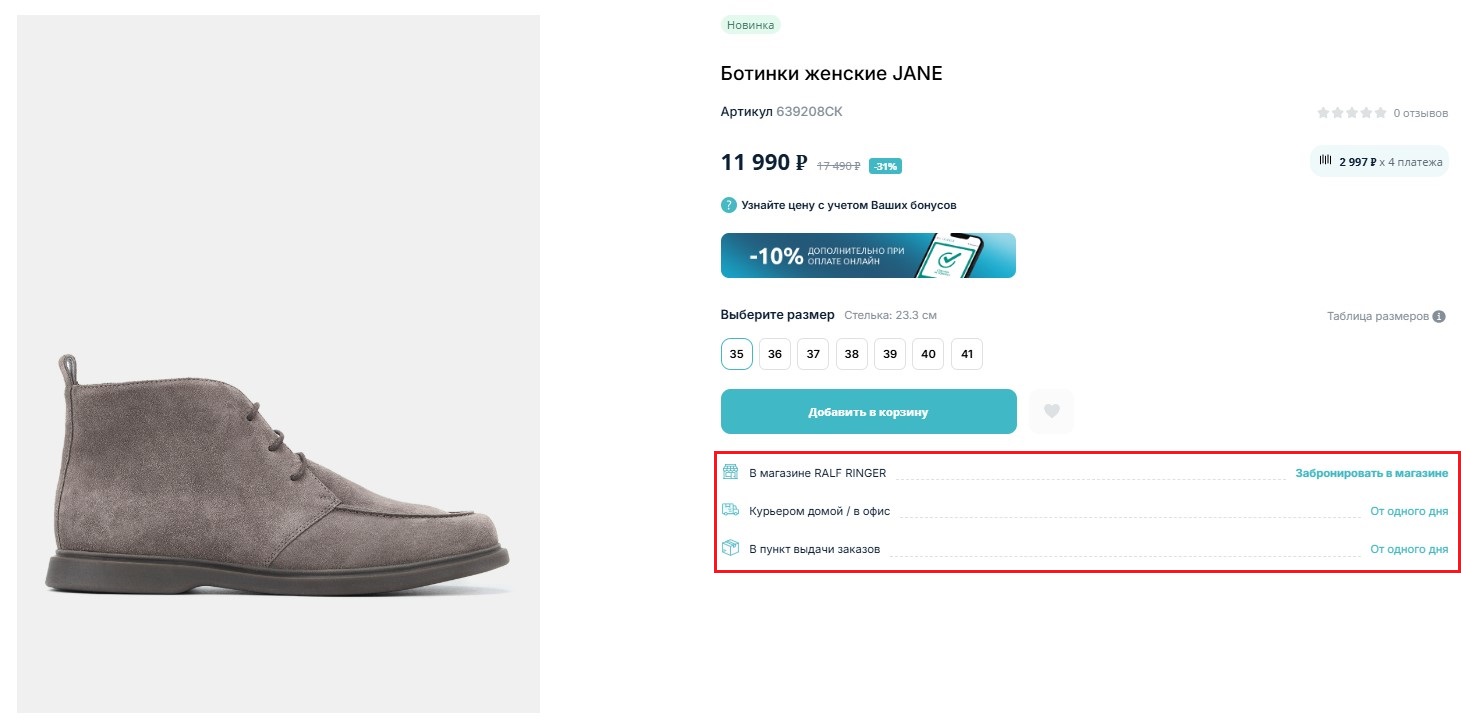Click the star rating icons
1476x728 pixels.
point(1352,113)
